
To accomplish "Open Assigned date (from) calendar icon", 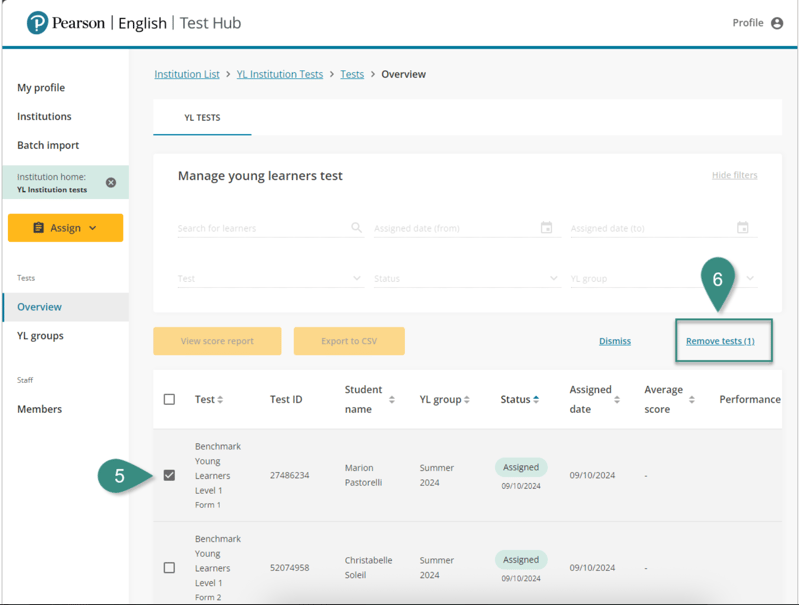I will click(x=546, y=228).
